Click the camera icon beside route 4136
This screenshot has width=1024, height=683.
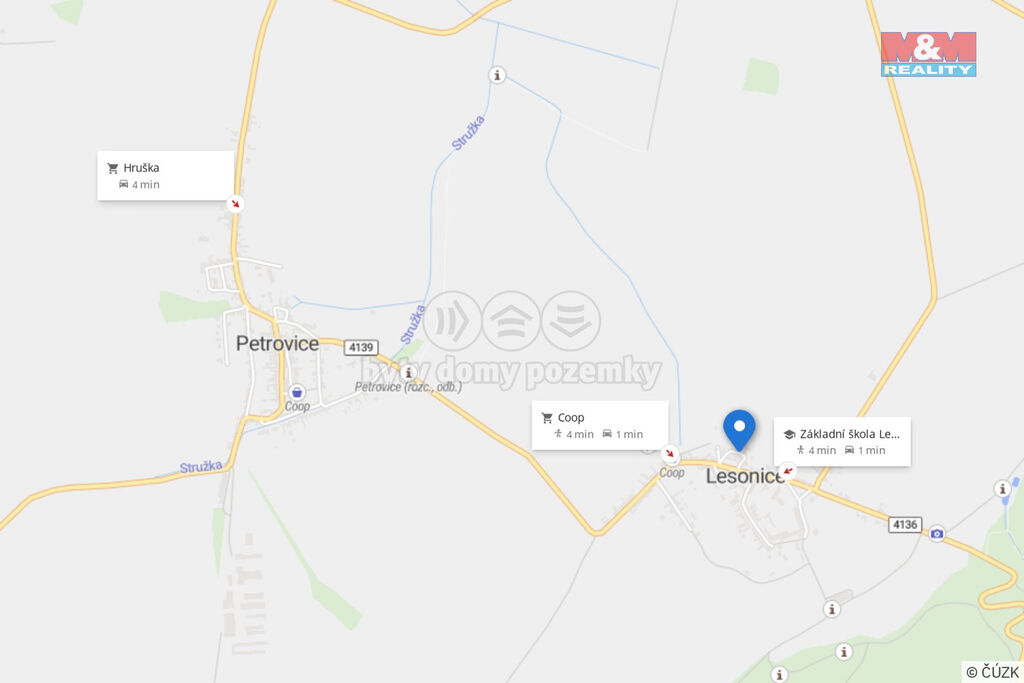coord(937,533)
